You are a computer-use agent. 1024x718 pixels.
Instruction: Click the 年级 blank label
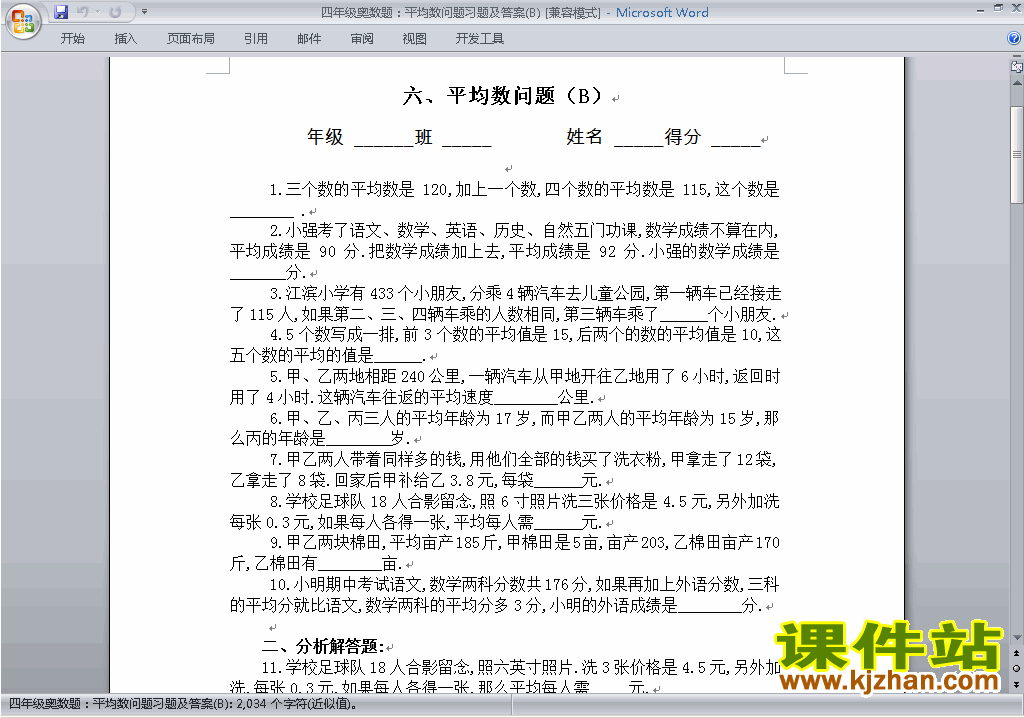click(x=325, y=137)
